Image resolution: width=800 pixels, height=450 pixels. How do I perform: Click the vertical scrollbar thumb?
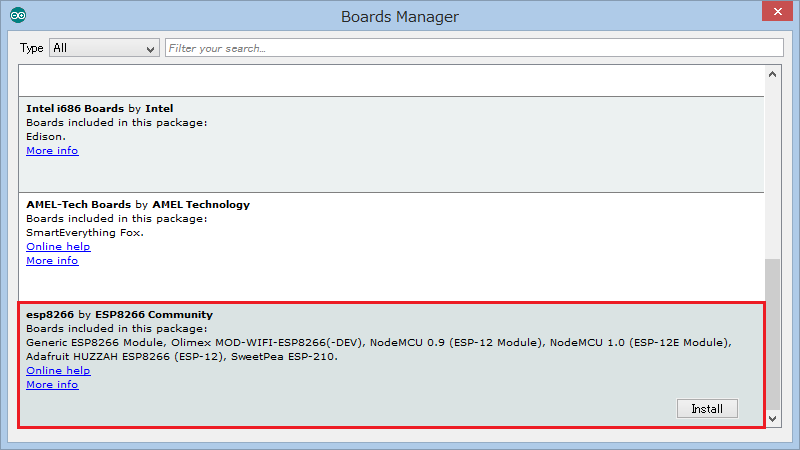click(x=772, y=334)
